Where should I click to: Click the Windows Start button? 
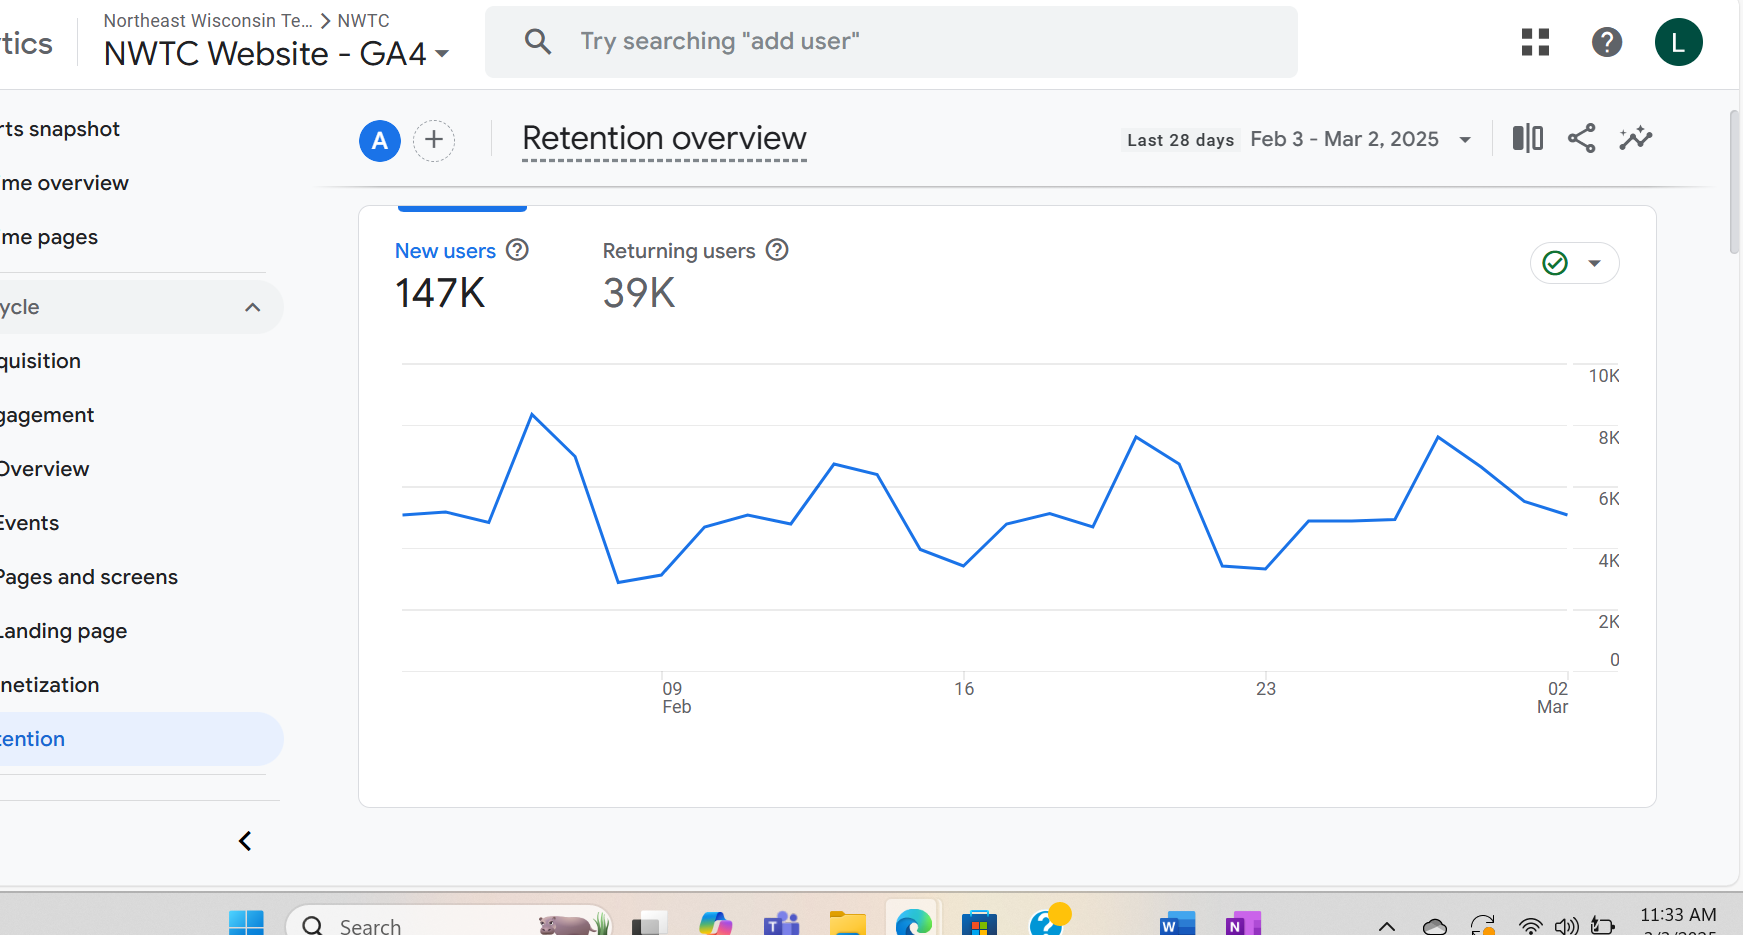(247, 921)
